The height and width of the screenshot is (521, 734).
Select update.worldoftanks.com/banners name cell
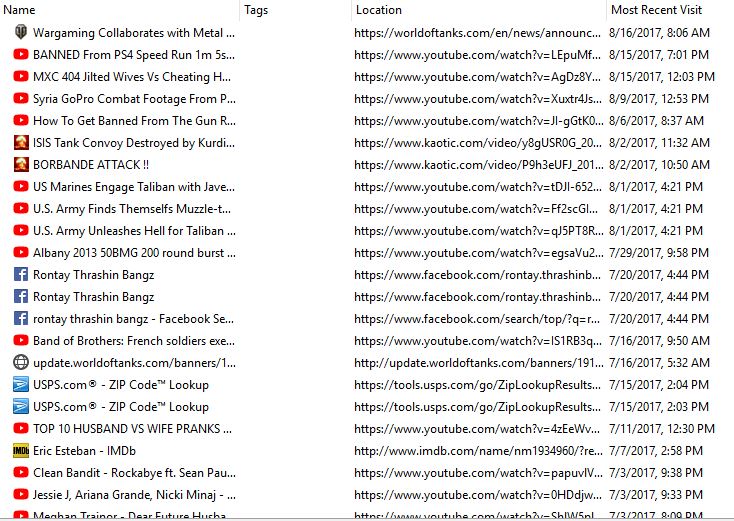point(134,363)
